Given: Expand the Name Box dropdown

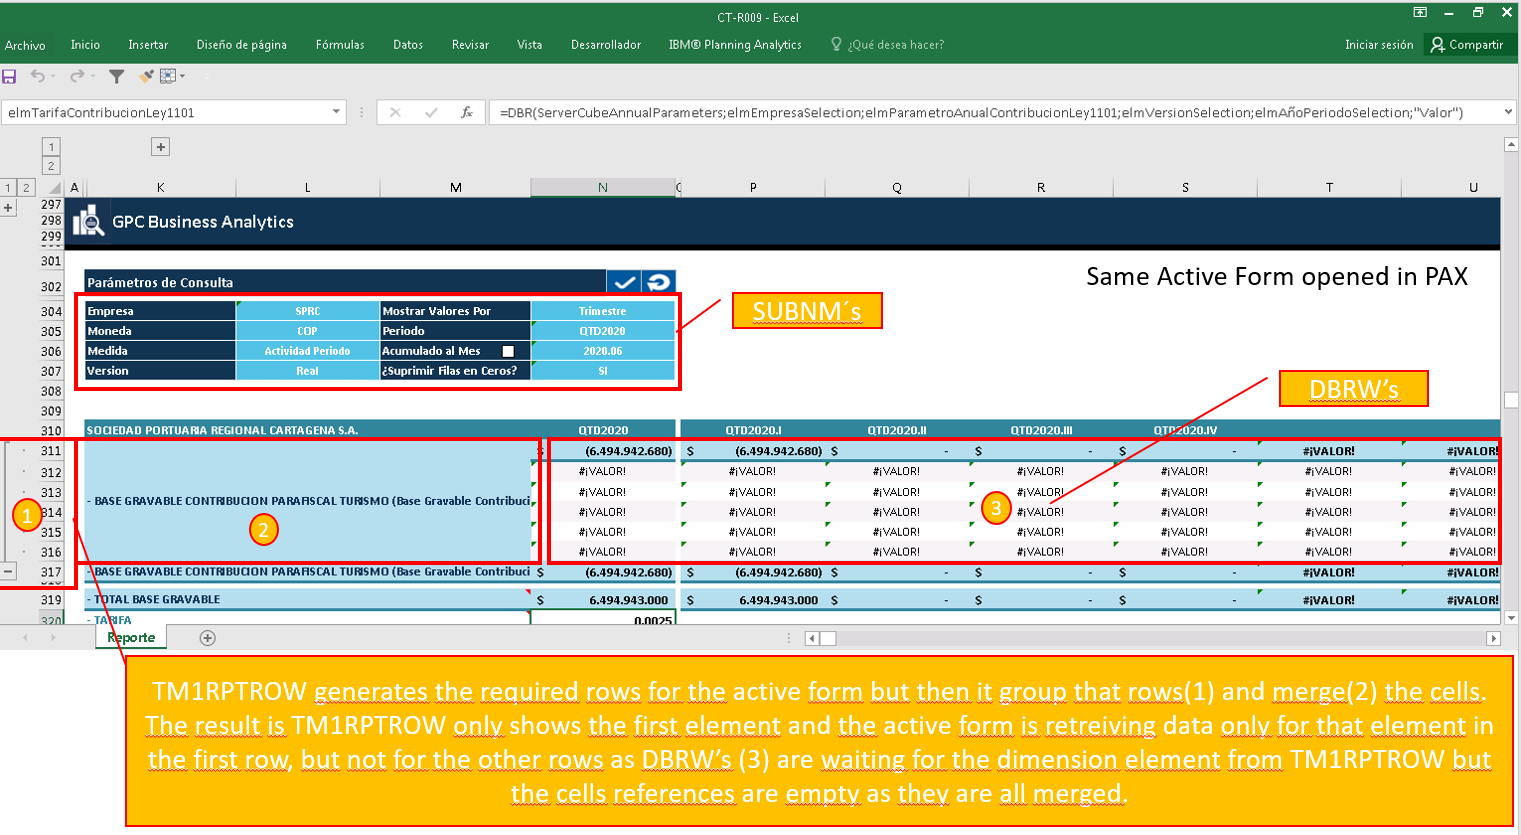Looking at the screenshot, I should coord(336,113).
